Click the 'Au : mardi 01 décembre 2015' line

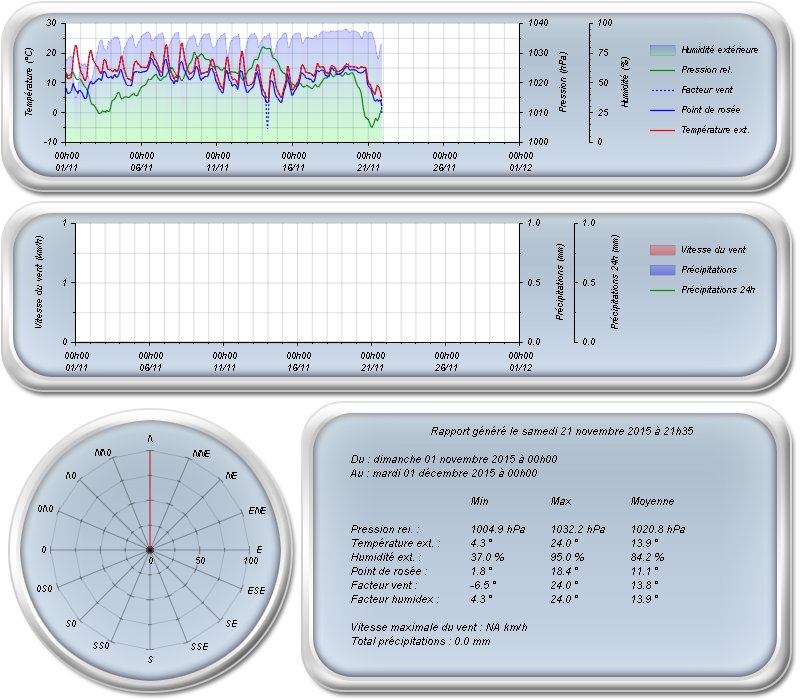[443, 473]
